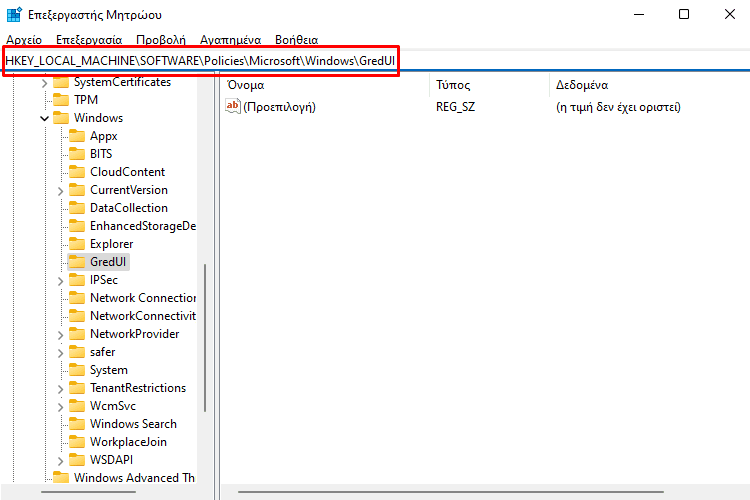Click the Explorer folder icon
Screen dimensions: 750x500
point(77,244)
